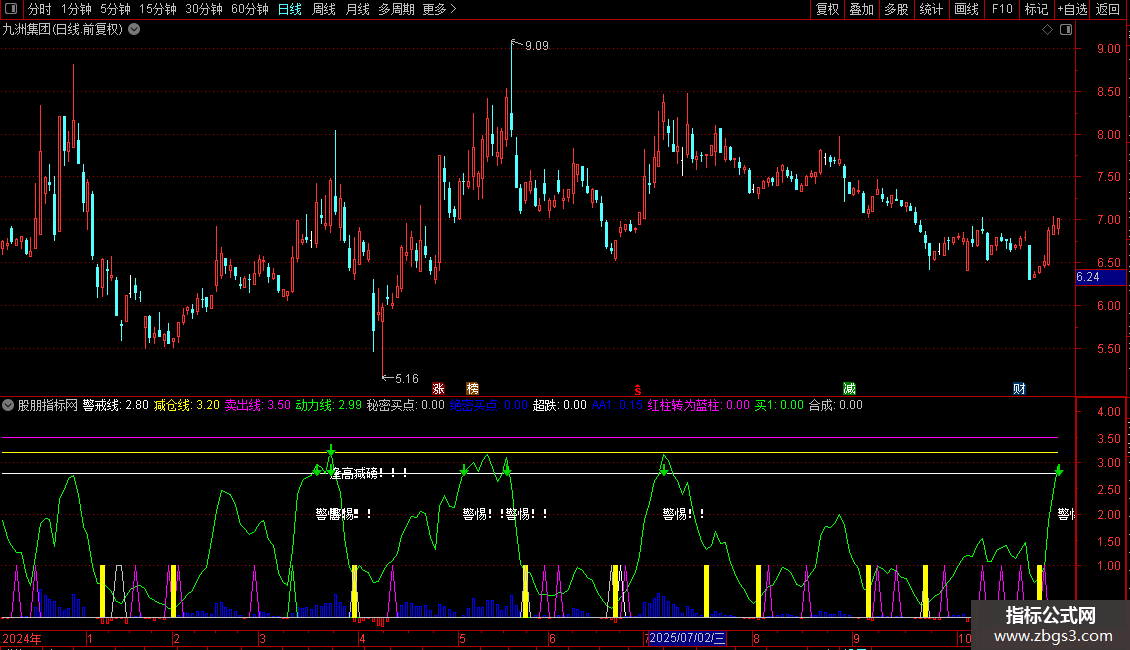The height and width of the screenshot is (650, 1130).
Task: Click the diamond icon at chart top-right
Action: (1047, 30)
